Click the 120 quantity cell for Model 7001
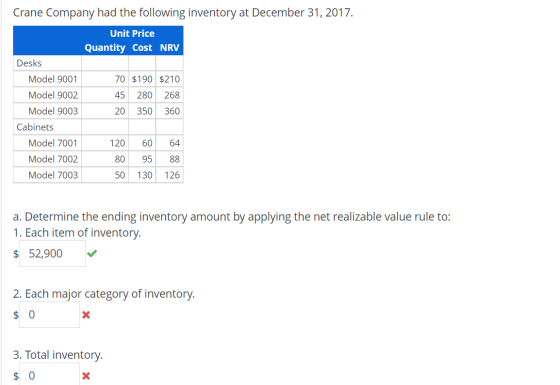 click(x=105, y=143)
